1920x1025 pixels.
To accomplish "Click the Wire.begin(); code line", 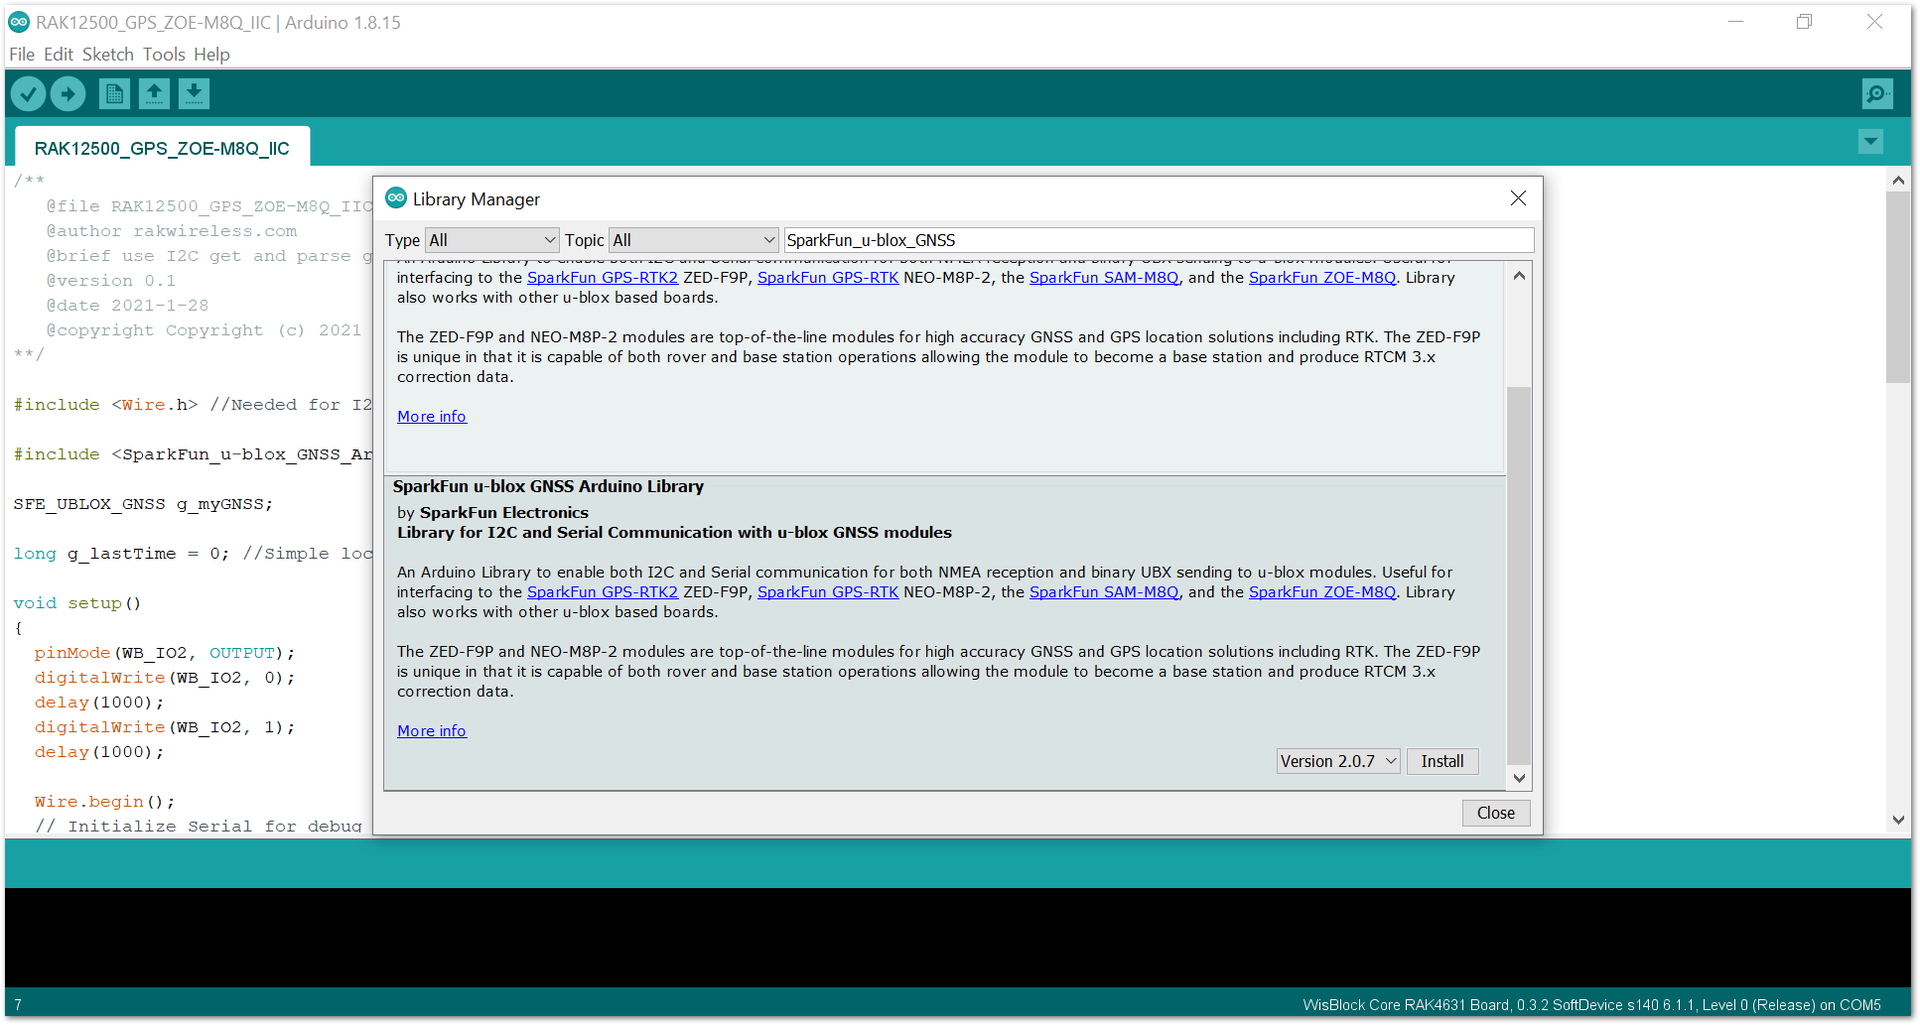I will (104, 801).
